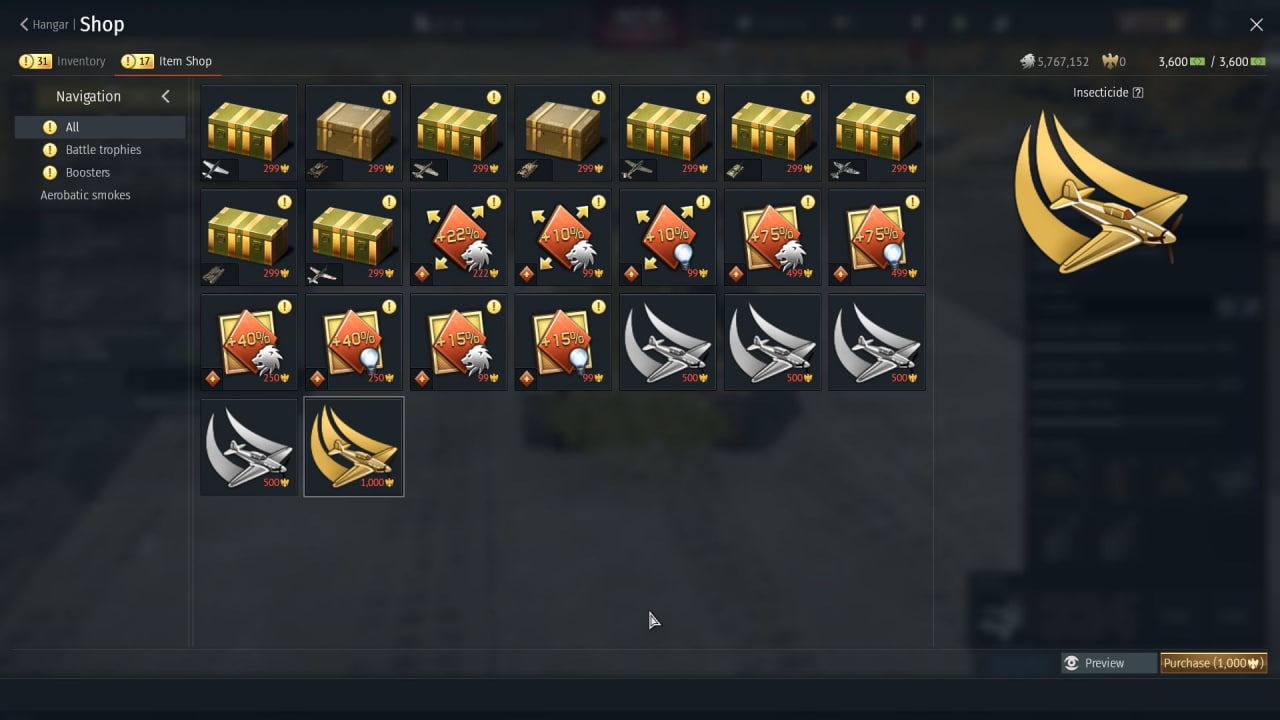Go back to Hangar

(x=44, y=25)
